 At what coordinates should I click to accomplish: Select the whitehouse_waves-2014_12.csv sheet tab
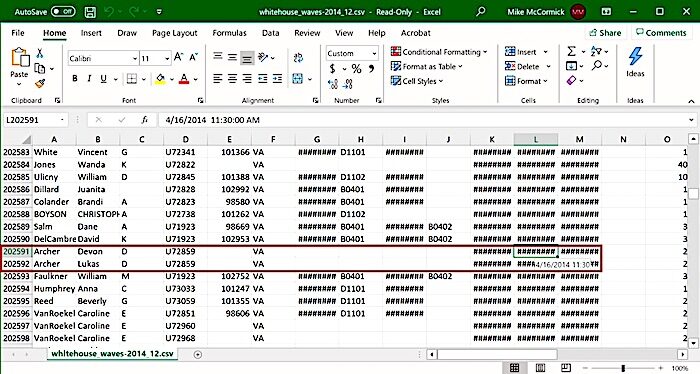click(x=112, y=354)
